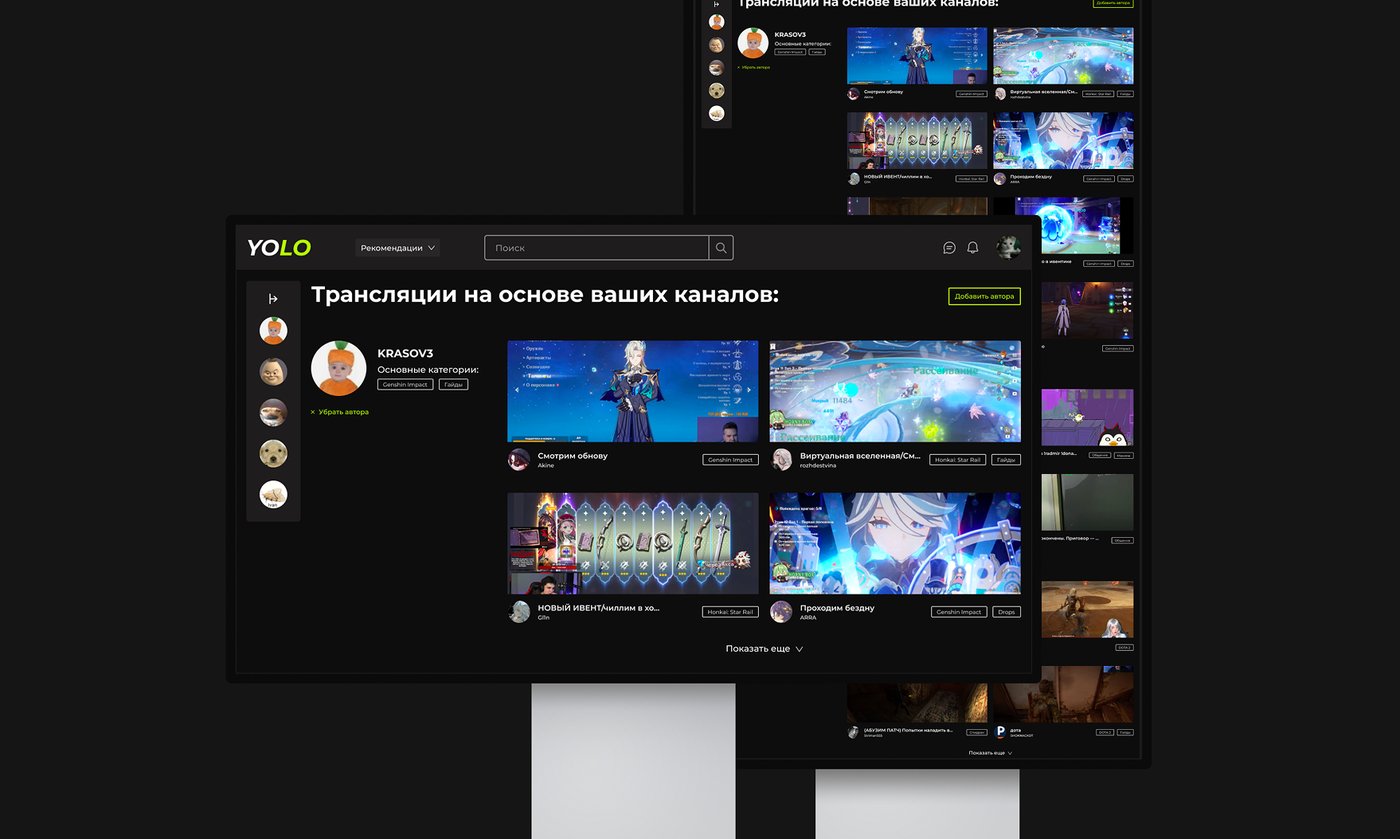1400x839 pixels.
Task: Open the notifications bell in the front window
Action: tap(972, 248)
